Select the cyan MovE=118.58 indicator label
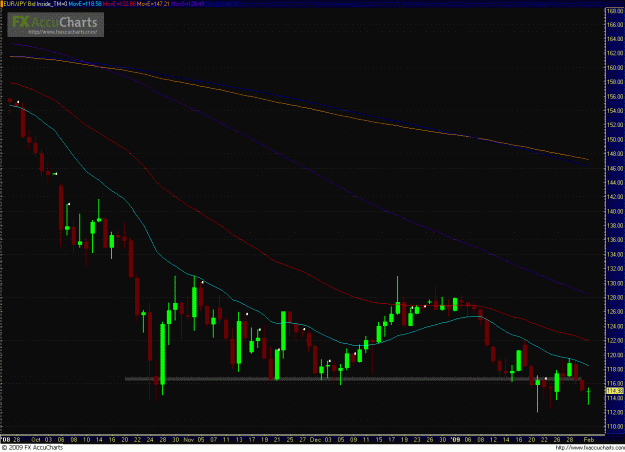Viewport: 625px width, 452px height. [x=85, y=4]
